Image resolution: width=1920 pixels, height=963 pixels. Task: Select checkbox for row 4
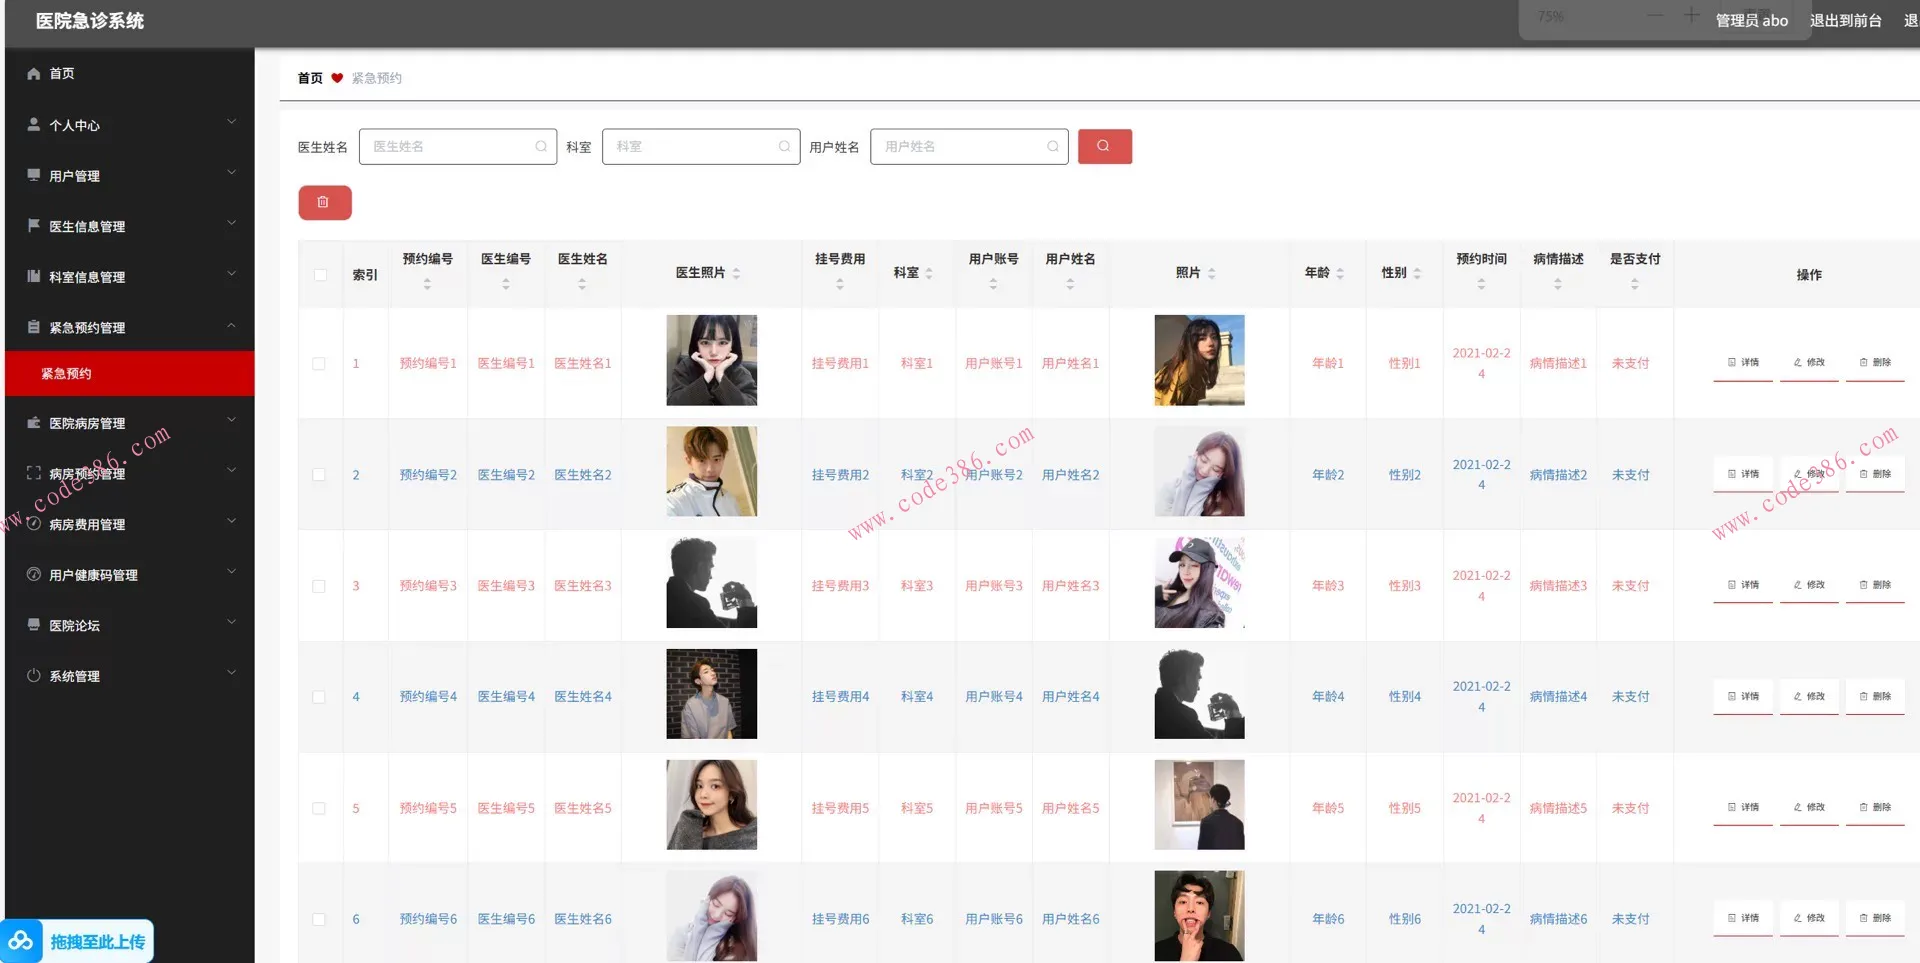pos(319,697)
